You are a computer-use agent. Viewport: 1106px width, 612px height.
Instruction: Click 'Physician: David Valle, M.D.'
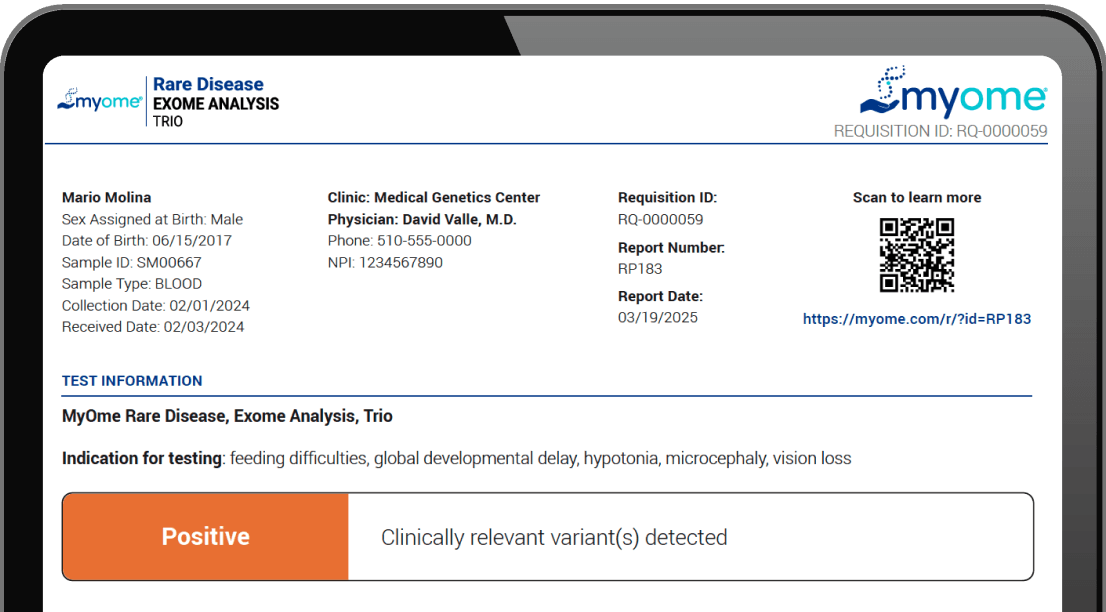coord(422,219)
